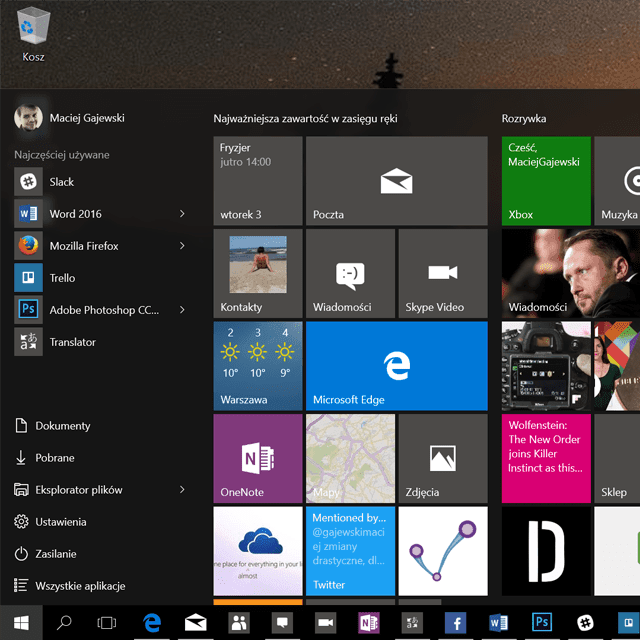Open People app on taskbar

[x=239, y=622]
